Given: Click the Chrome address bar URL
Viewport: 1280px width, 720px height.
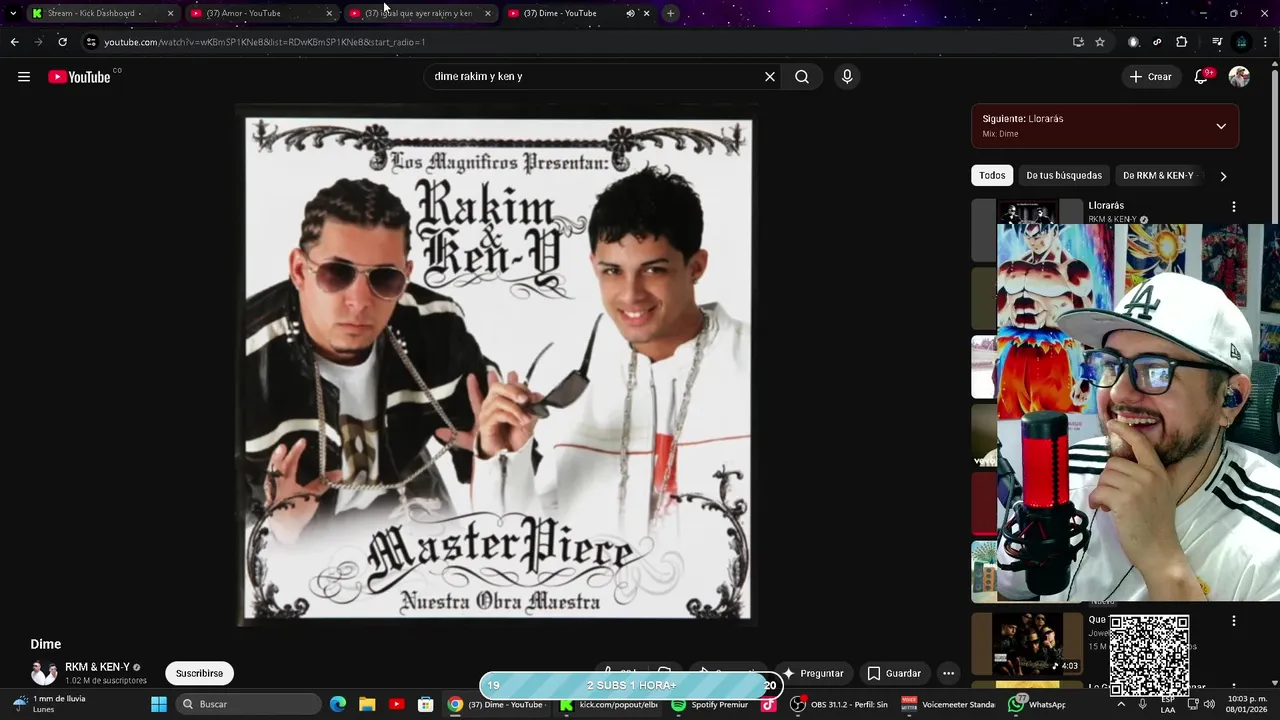Looking at the screenshot, I should (265, 42).
